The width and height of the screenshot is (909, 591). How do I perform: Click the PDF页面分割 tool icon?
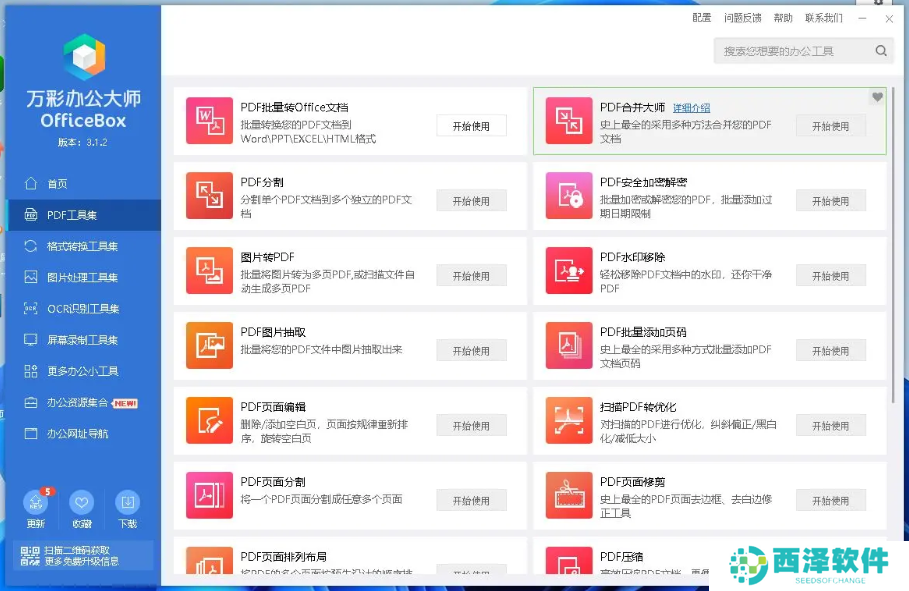click(209, 495)
